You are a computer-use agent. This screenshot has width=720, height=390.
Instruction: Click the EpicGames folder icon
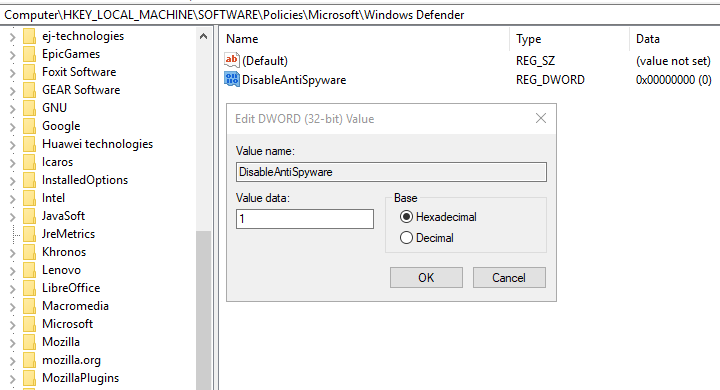[x=29, y=54]
